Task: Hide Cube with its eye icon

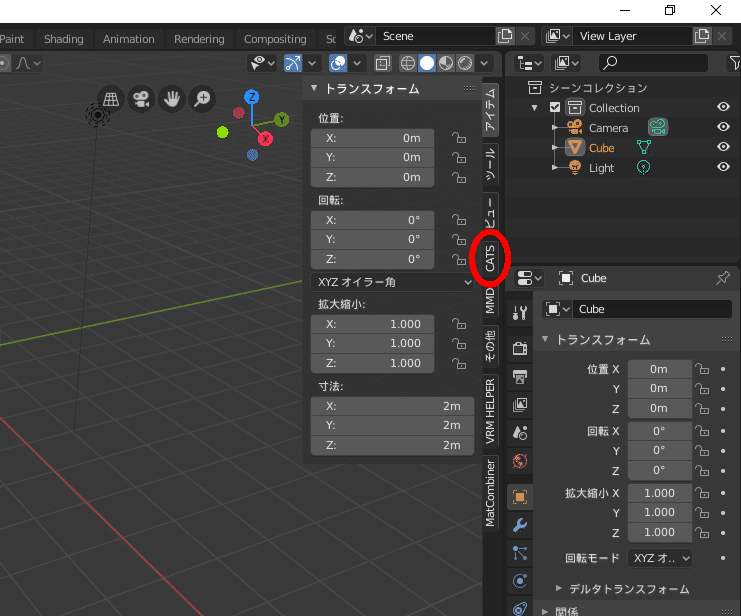Action: [723, 147]
